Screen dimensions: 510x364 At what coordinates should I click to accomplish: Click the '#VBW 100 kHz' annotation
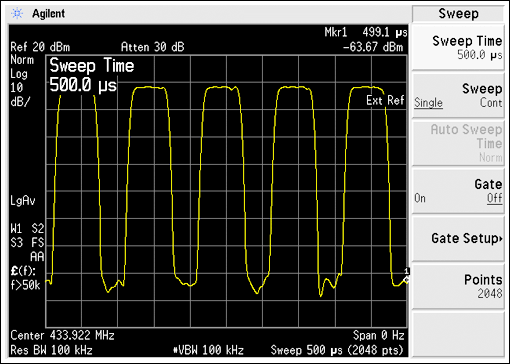[208, 350]
